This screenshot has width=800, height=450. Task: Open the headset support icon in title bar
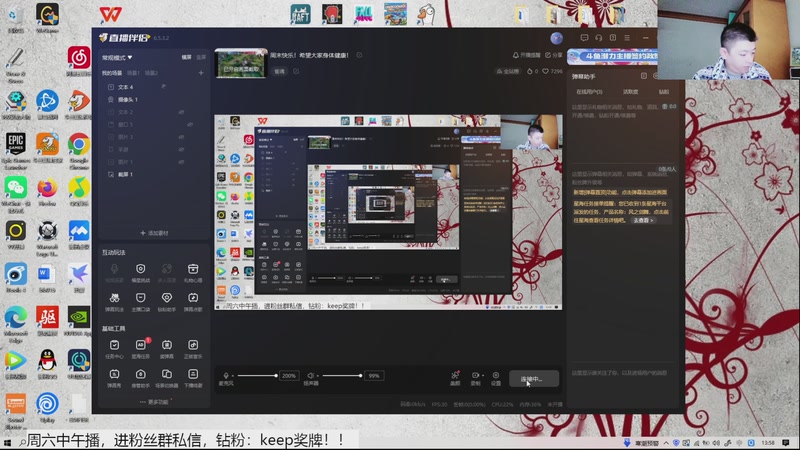[x=598, y=38]
